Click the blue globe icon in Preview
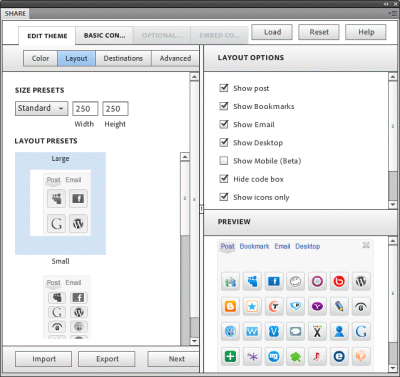 pos(230,331)
